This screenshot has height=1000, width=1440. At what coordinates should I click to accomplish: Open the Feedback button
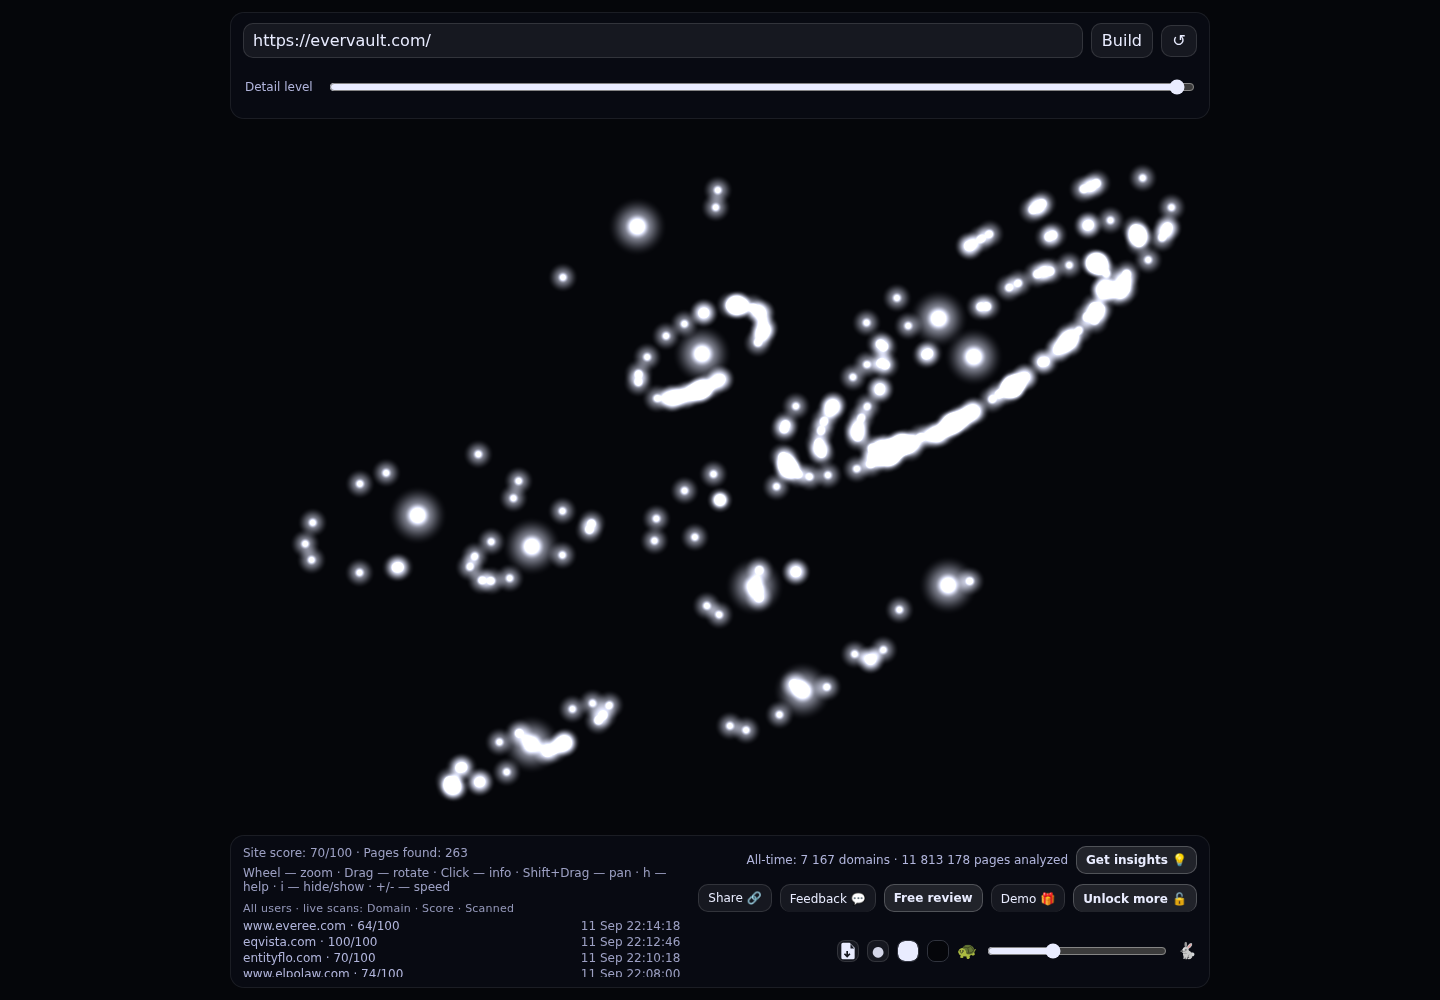[x=828, y=898]
